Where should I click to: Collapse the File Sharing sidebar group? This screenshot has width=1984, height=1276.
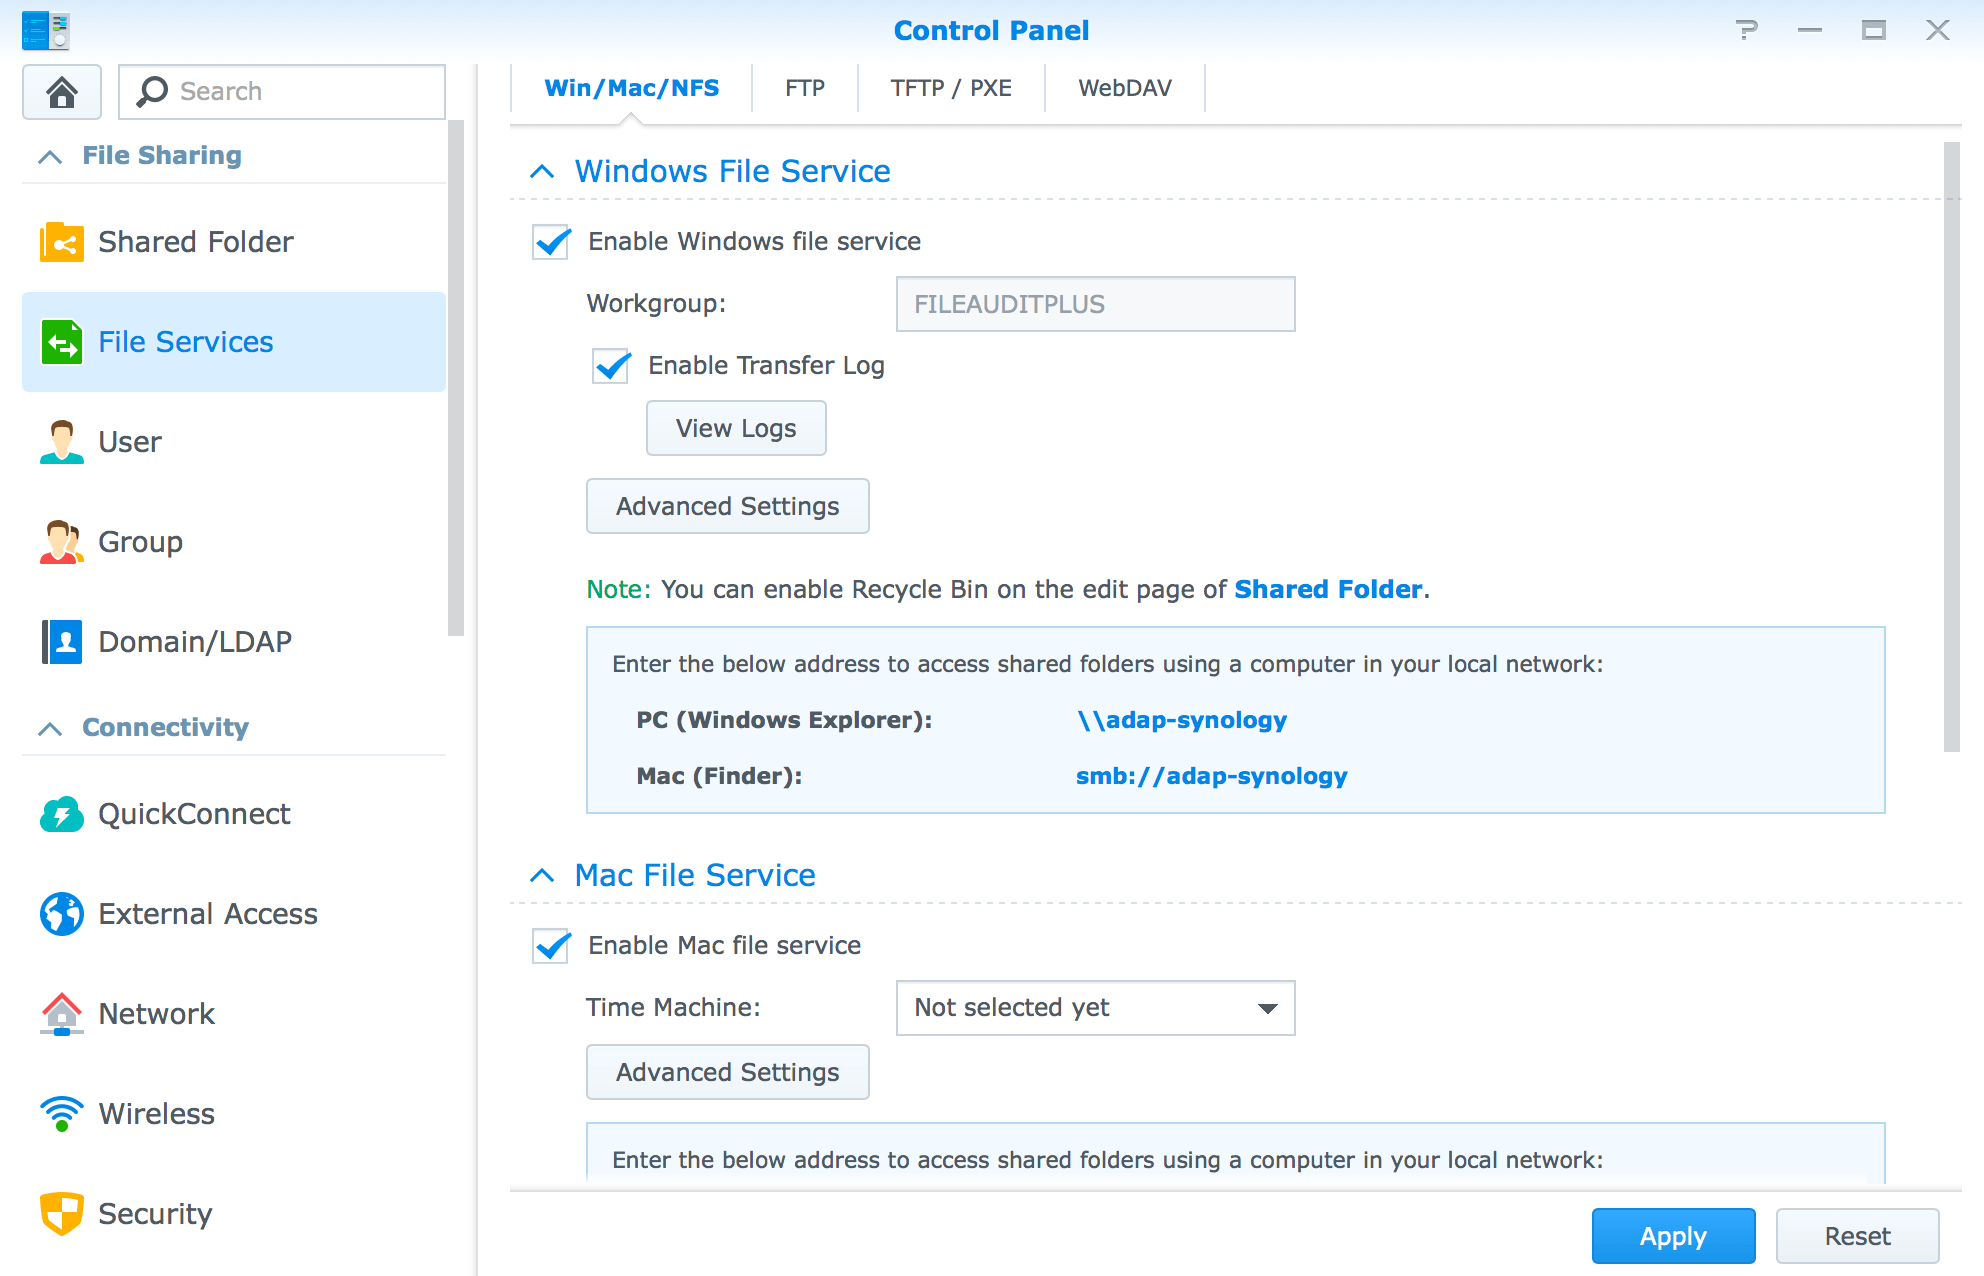point(50,157)
